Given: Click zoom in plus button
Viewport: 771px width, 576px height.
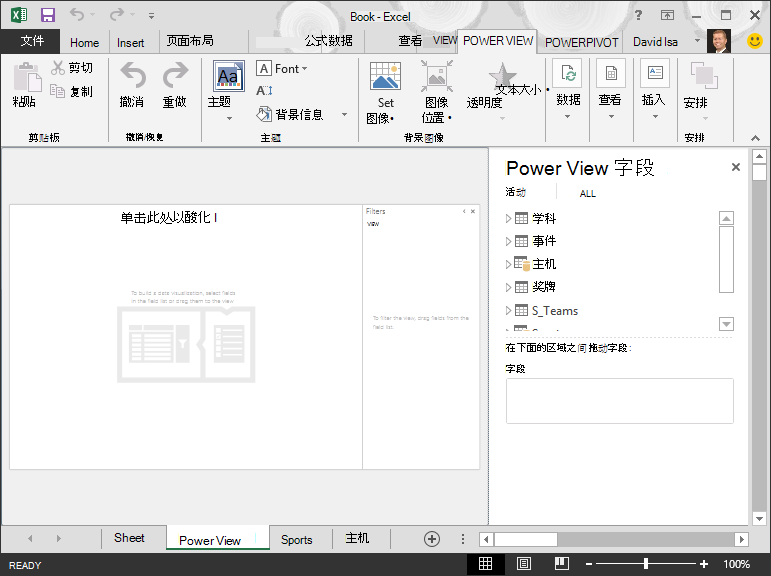Looking at the screenshot, I should 704,564.
